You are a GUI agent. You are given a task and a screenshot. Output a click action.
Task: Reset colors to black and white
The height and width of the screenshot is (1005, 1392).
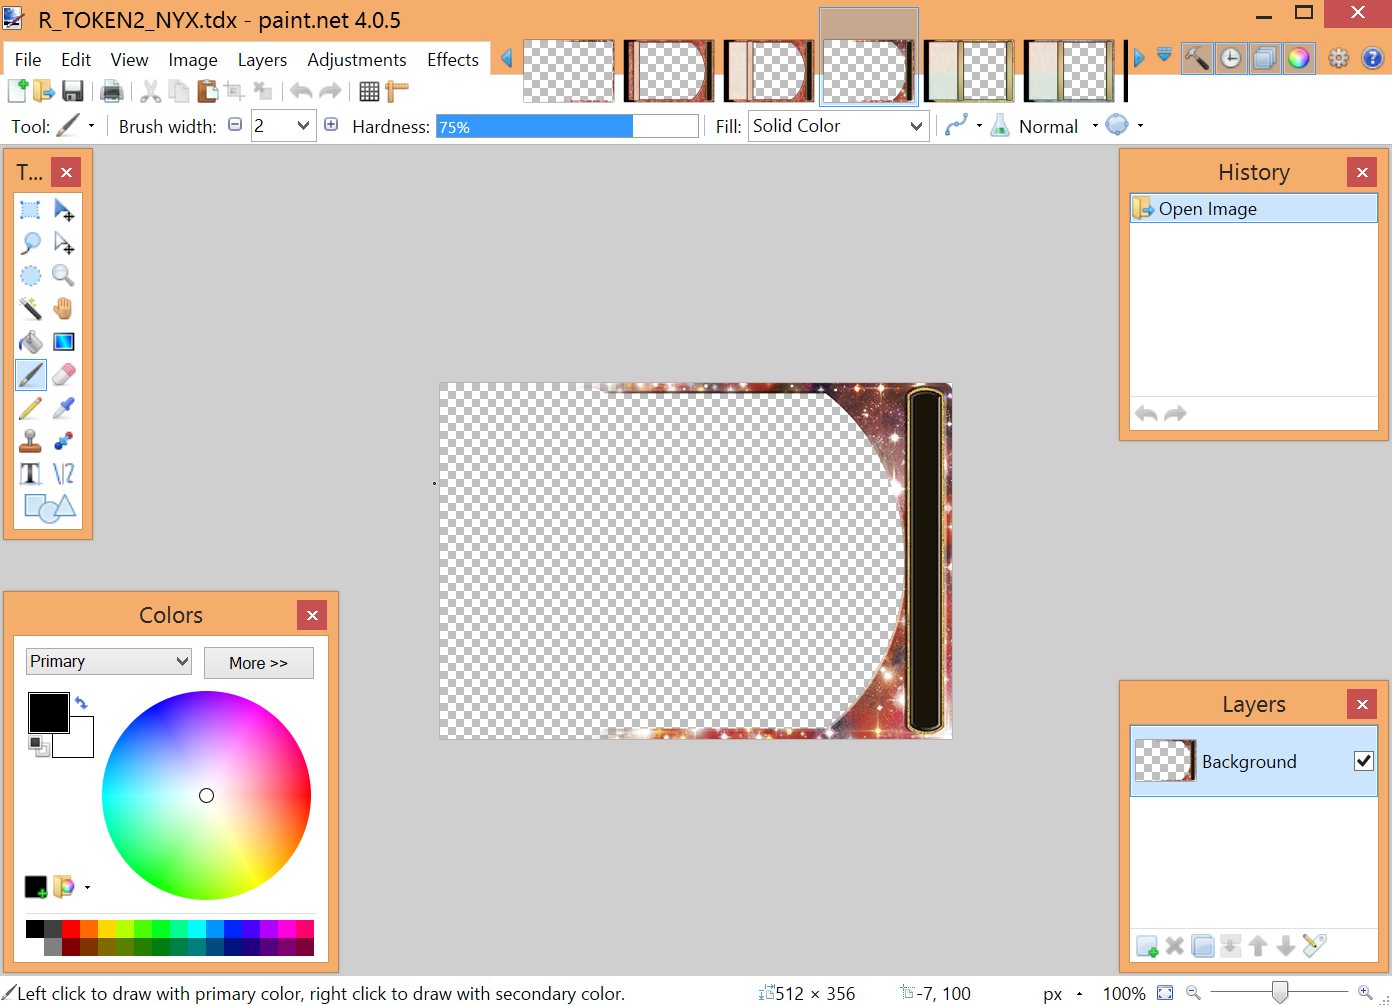(x=38, y=745)
